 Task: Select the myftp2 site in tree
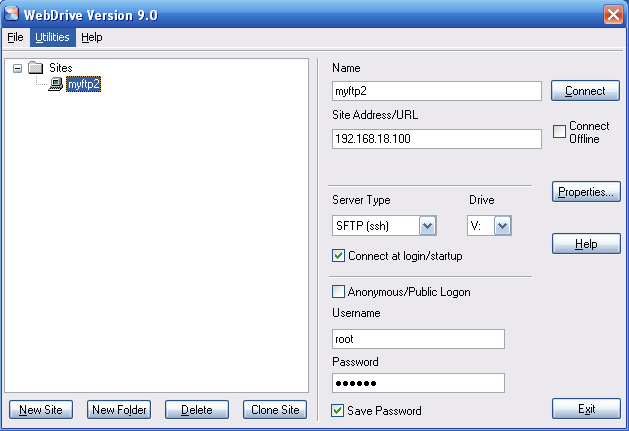pos(84,85)
